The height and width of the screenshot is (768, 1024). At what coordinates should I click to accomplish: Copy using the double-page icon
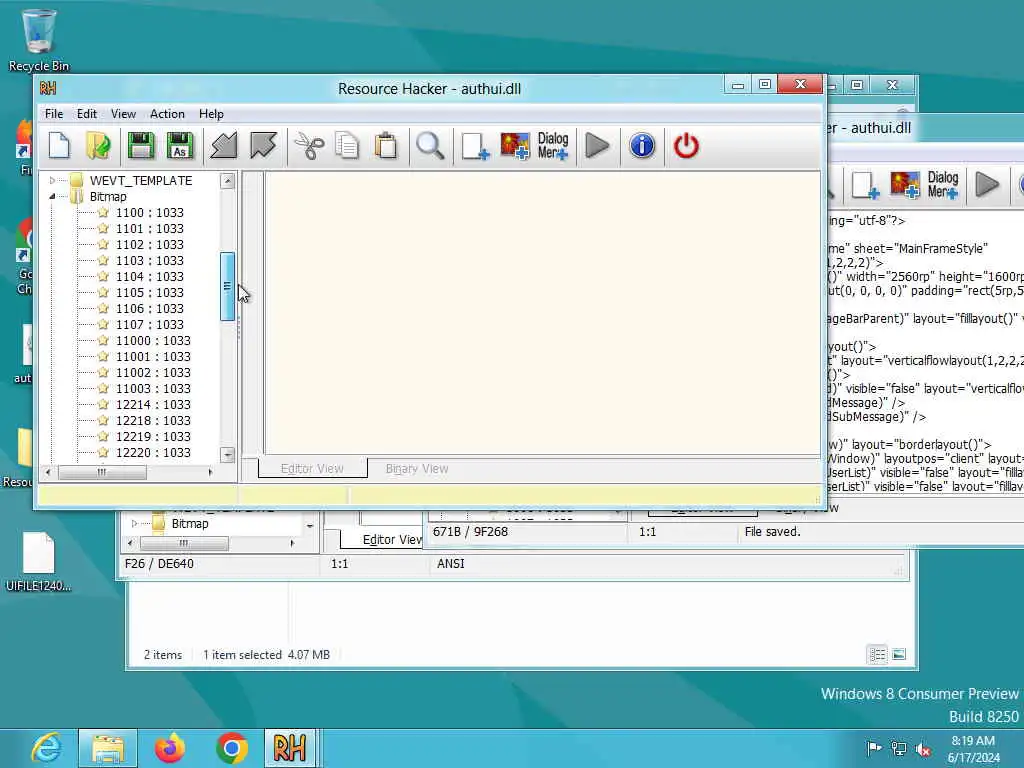click(x=347, y=146)
